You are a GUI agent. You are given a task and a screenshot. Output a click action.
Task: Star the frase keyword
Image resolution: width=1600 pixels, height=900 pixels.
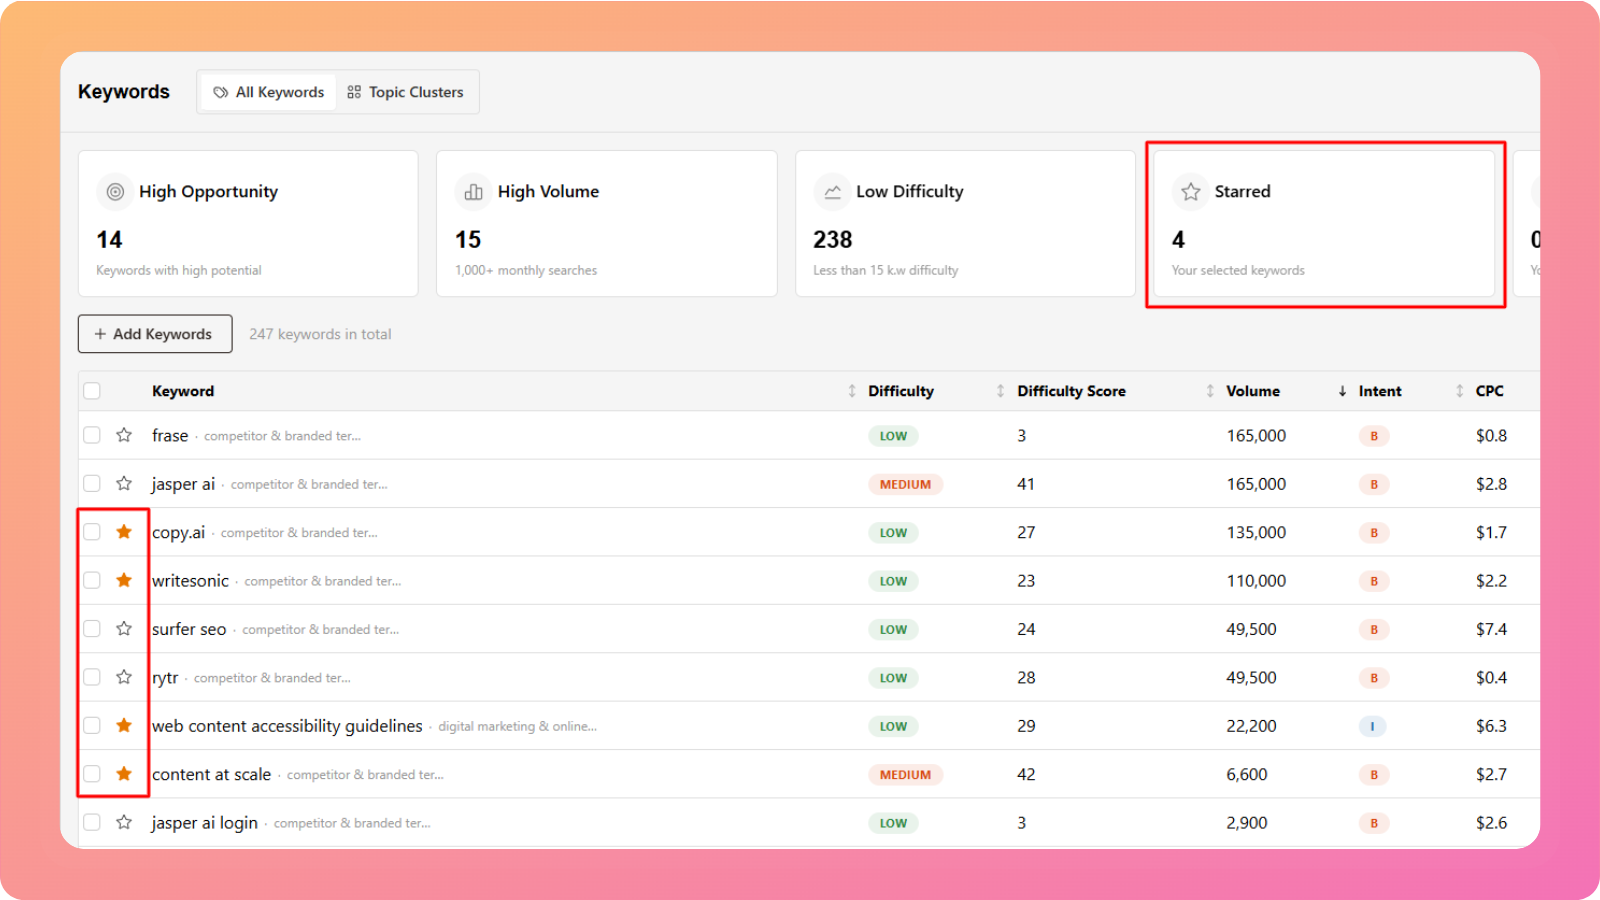tap(124, 435)
